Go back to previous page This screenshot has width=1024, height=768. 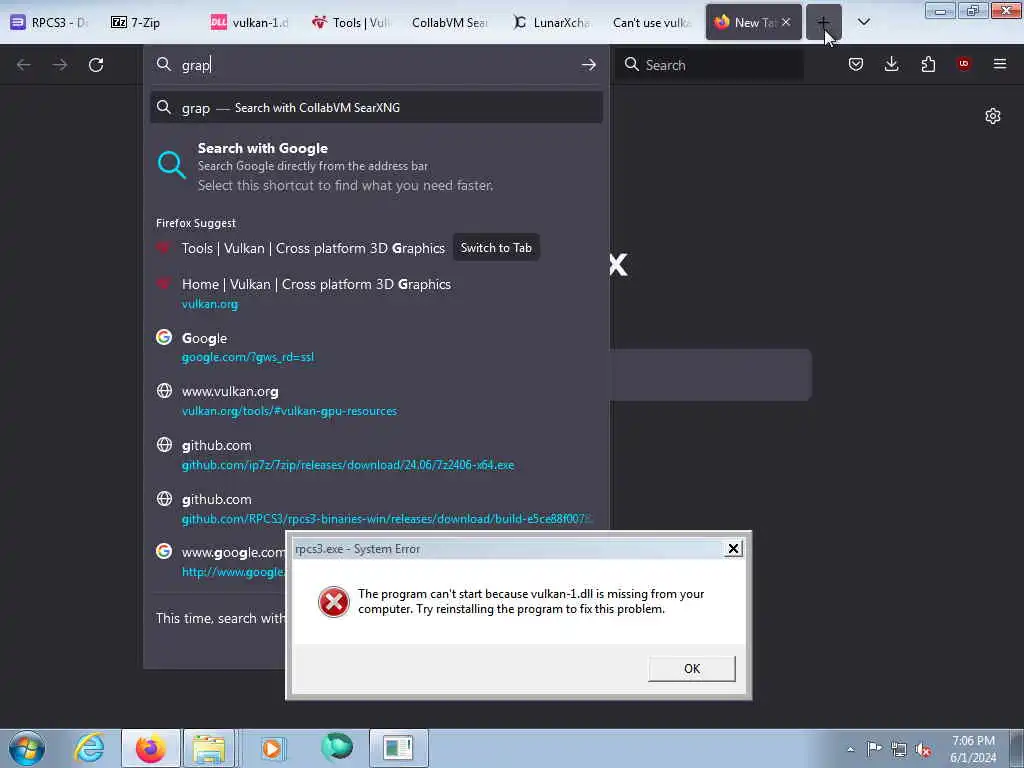tap(24, 65)
